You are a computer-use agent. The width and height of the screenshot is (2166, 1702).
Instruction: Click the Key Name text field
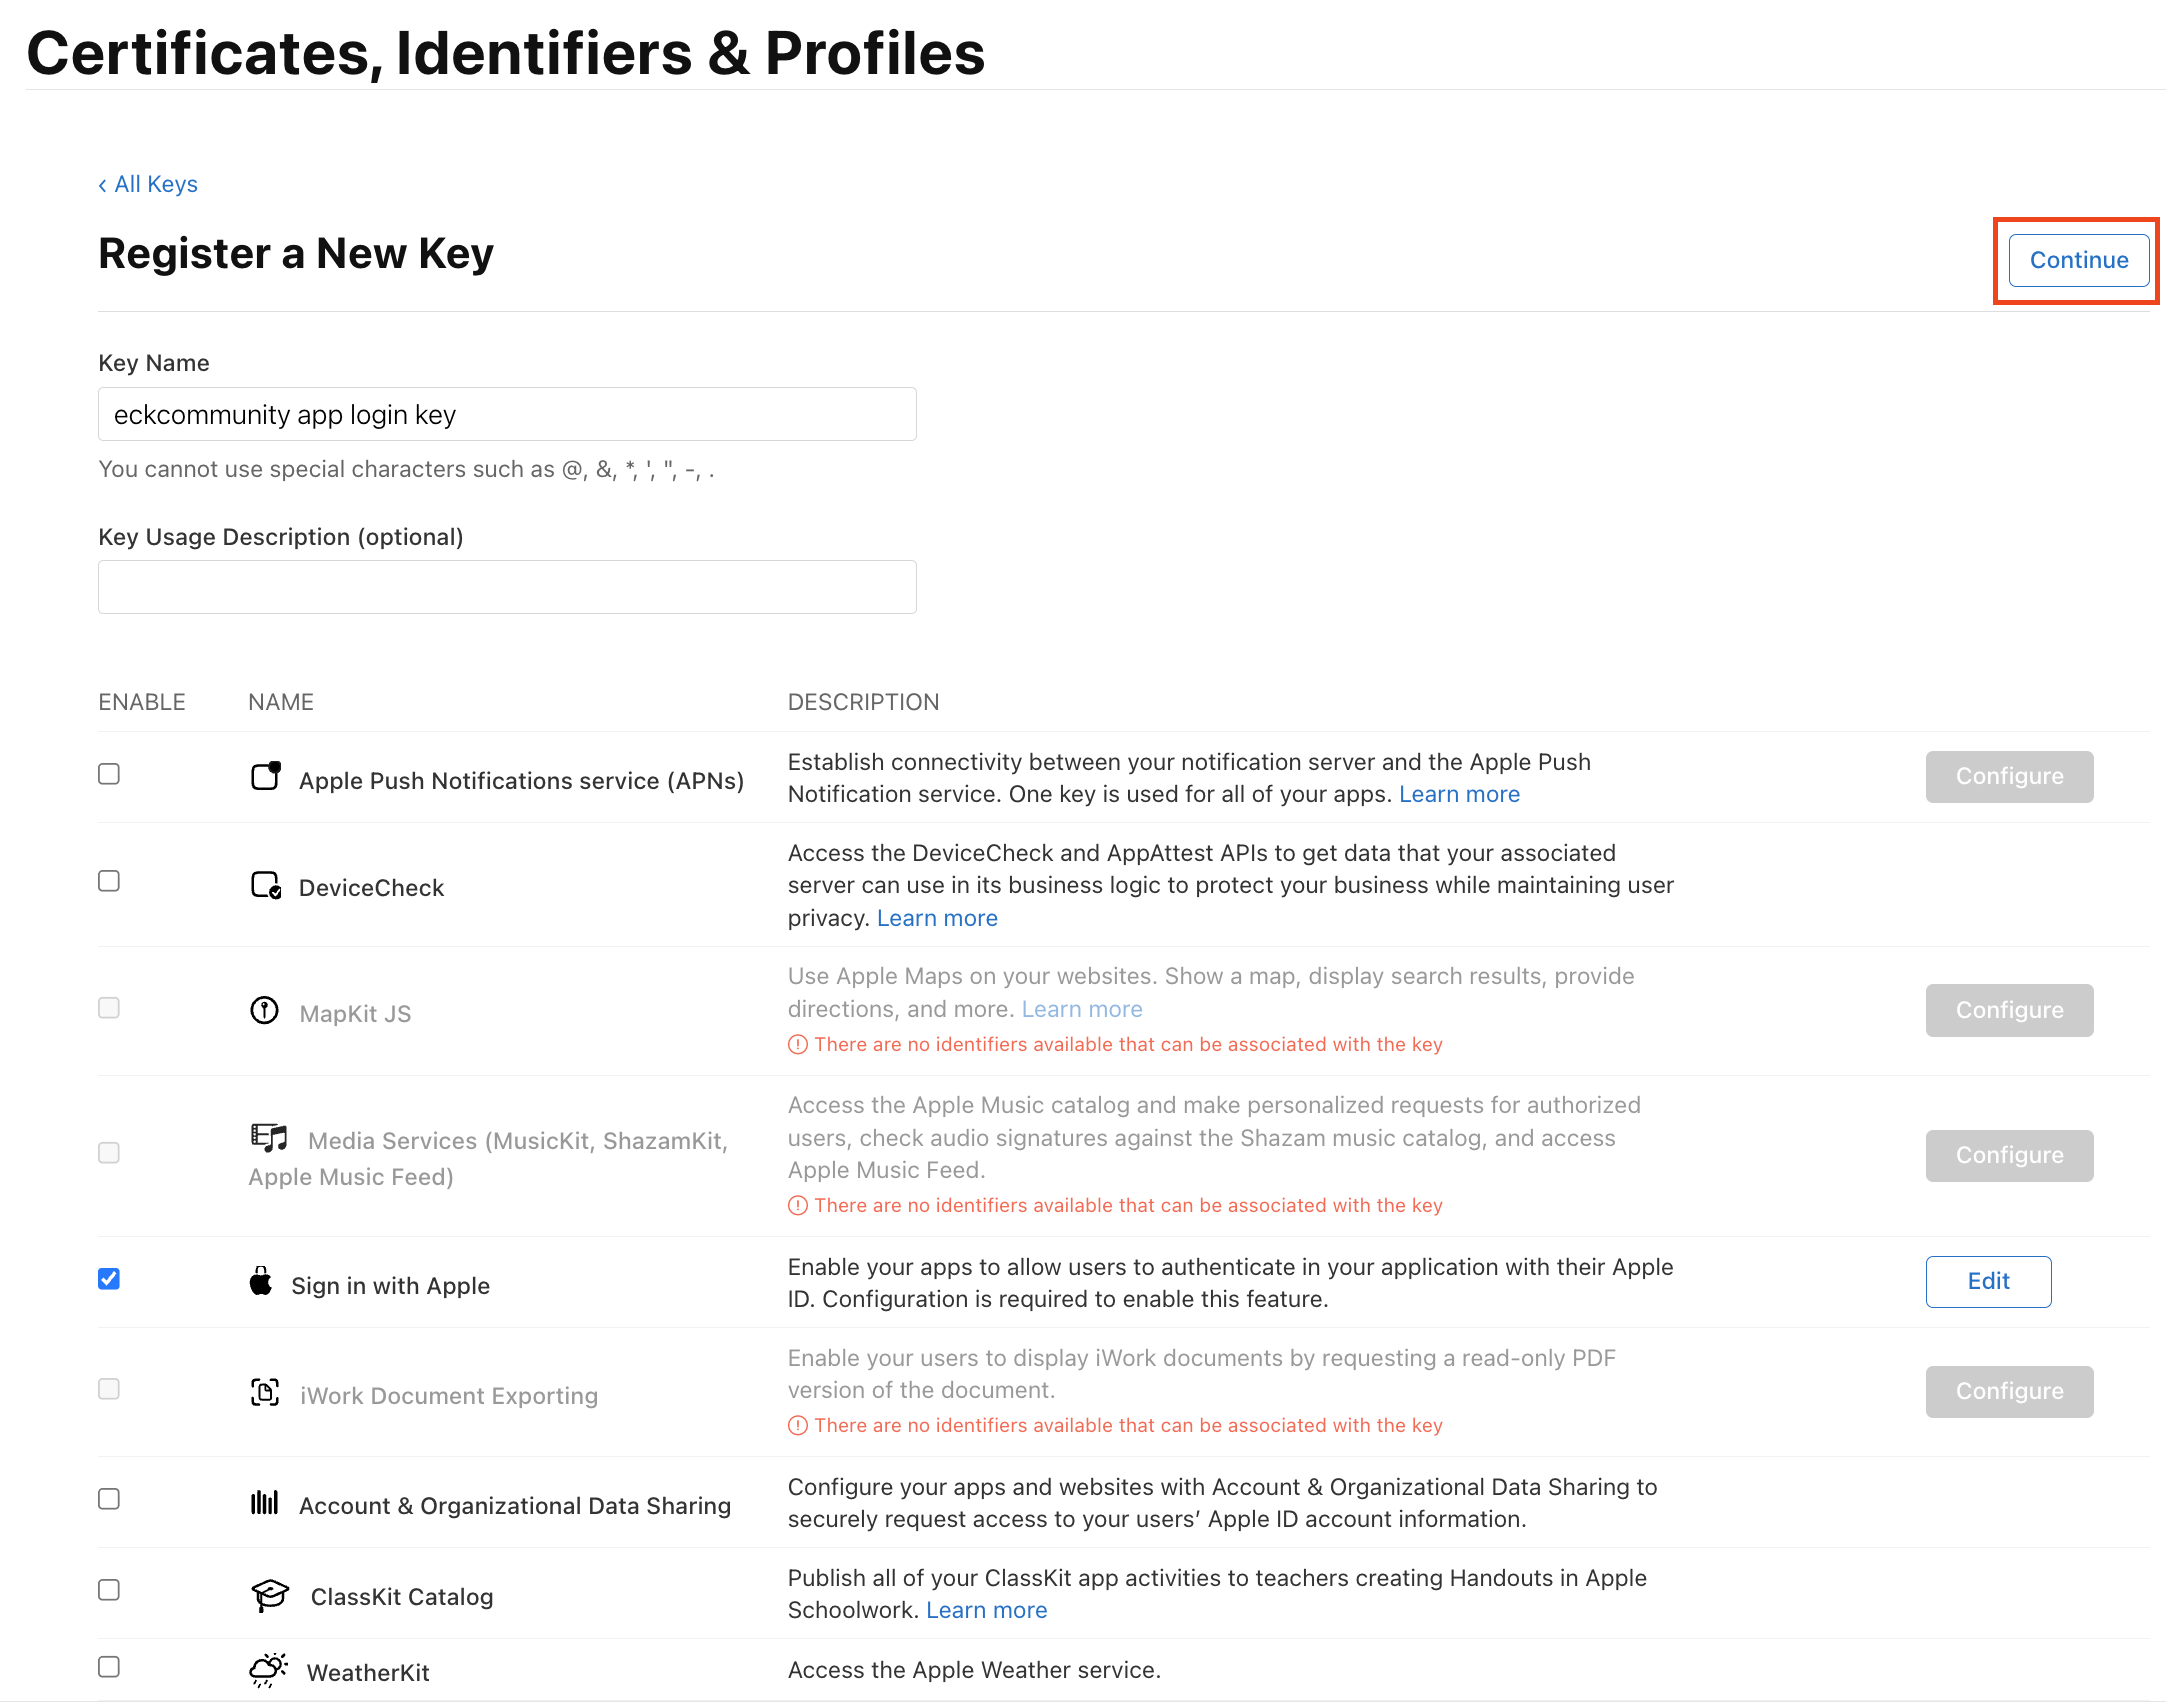tap(507, 414)
